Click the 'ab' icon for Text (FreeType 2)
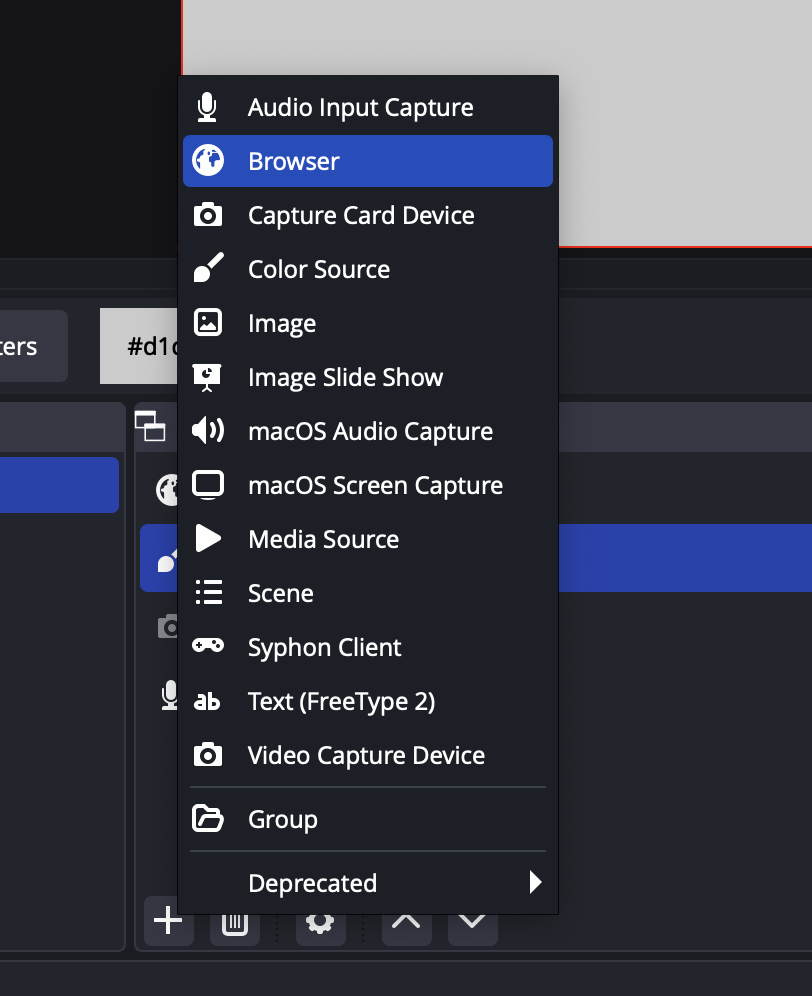Viewport: 812px width, 996px height. pyautogui.click(x=207, y=701)
